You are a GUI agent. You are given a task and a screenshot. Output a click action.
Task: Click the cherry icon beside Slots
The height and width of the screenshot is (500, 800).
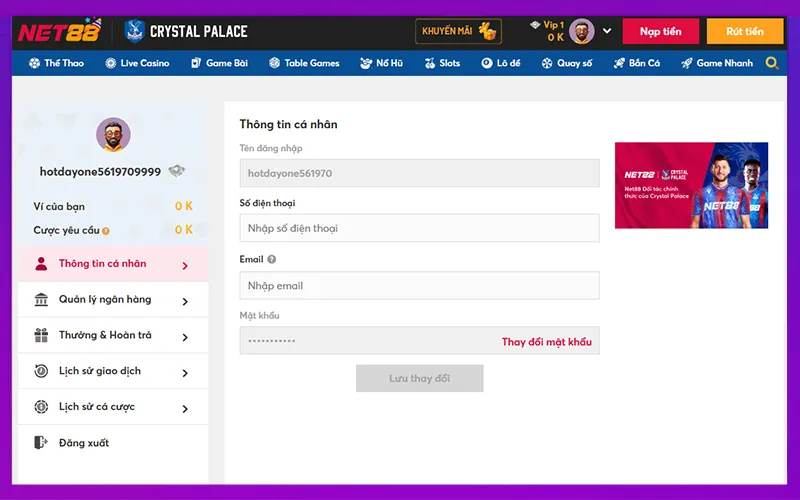point(430,63)
